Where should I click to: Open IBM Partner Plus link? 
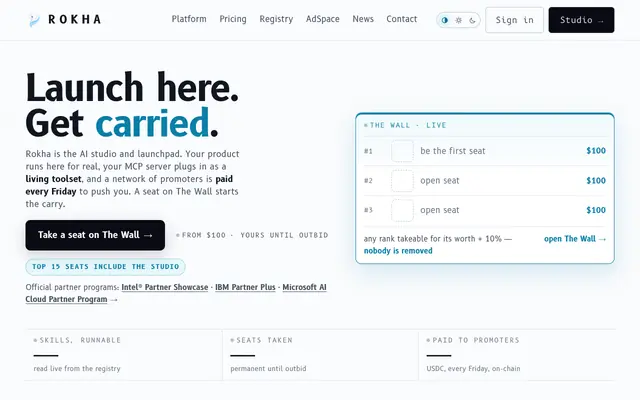pyautogui.click(x=245, y=287)
